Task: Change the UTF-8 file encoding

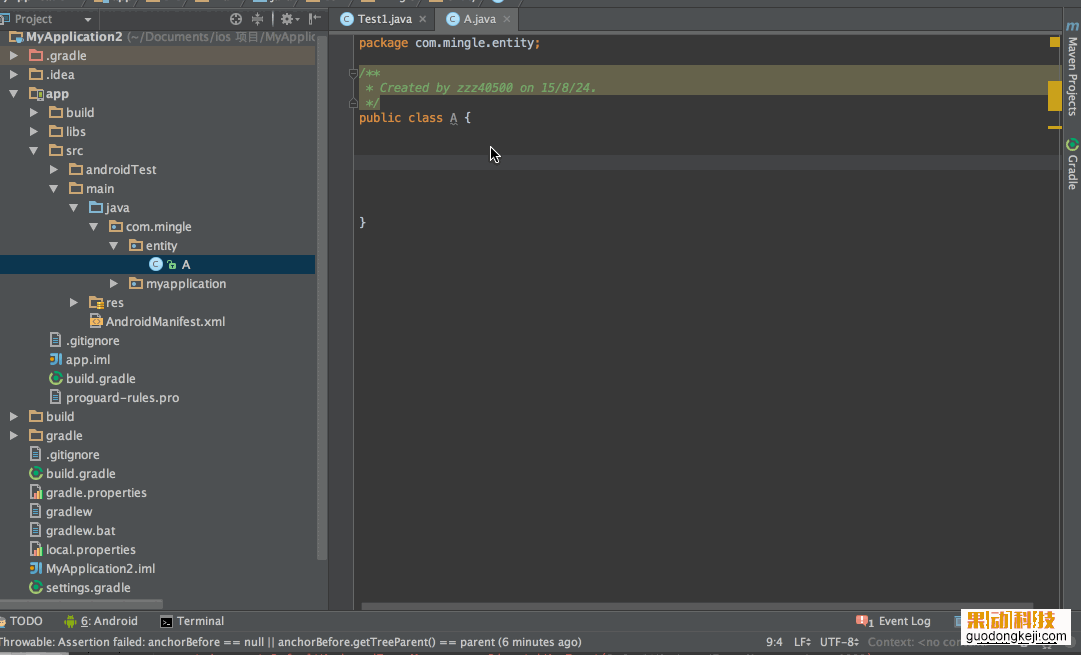Action: click(839, 642)
